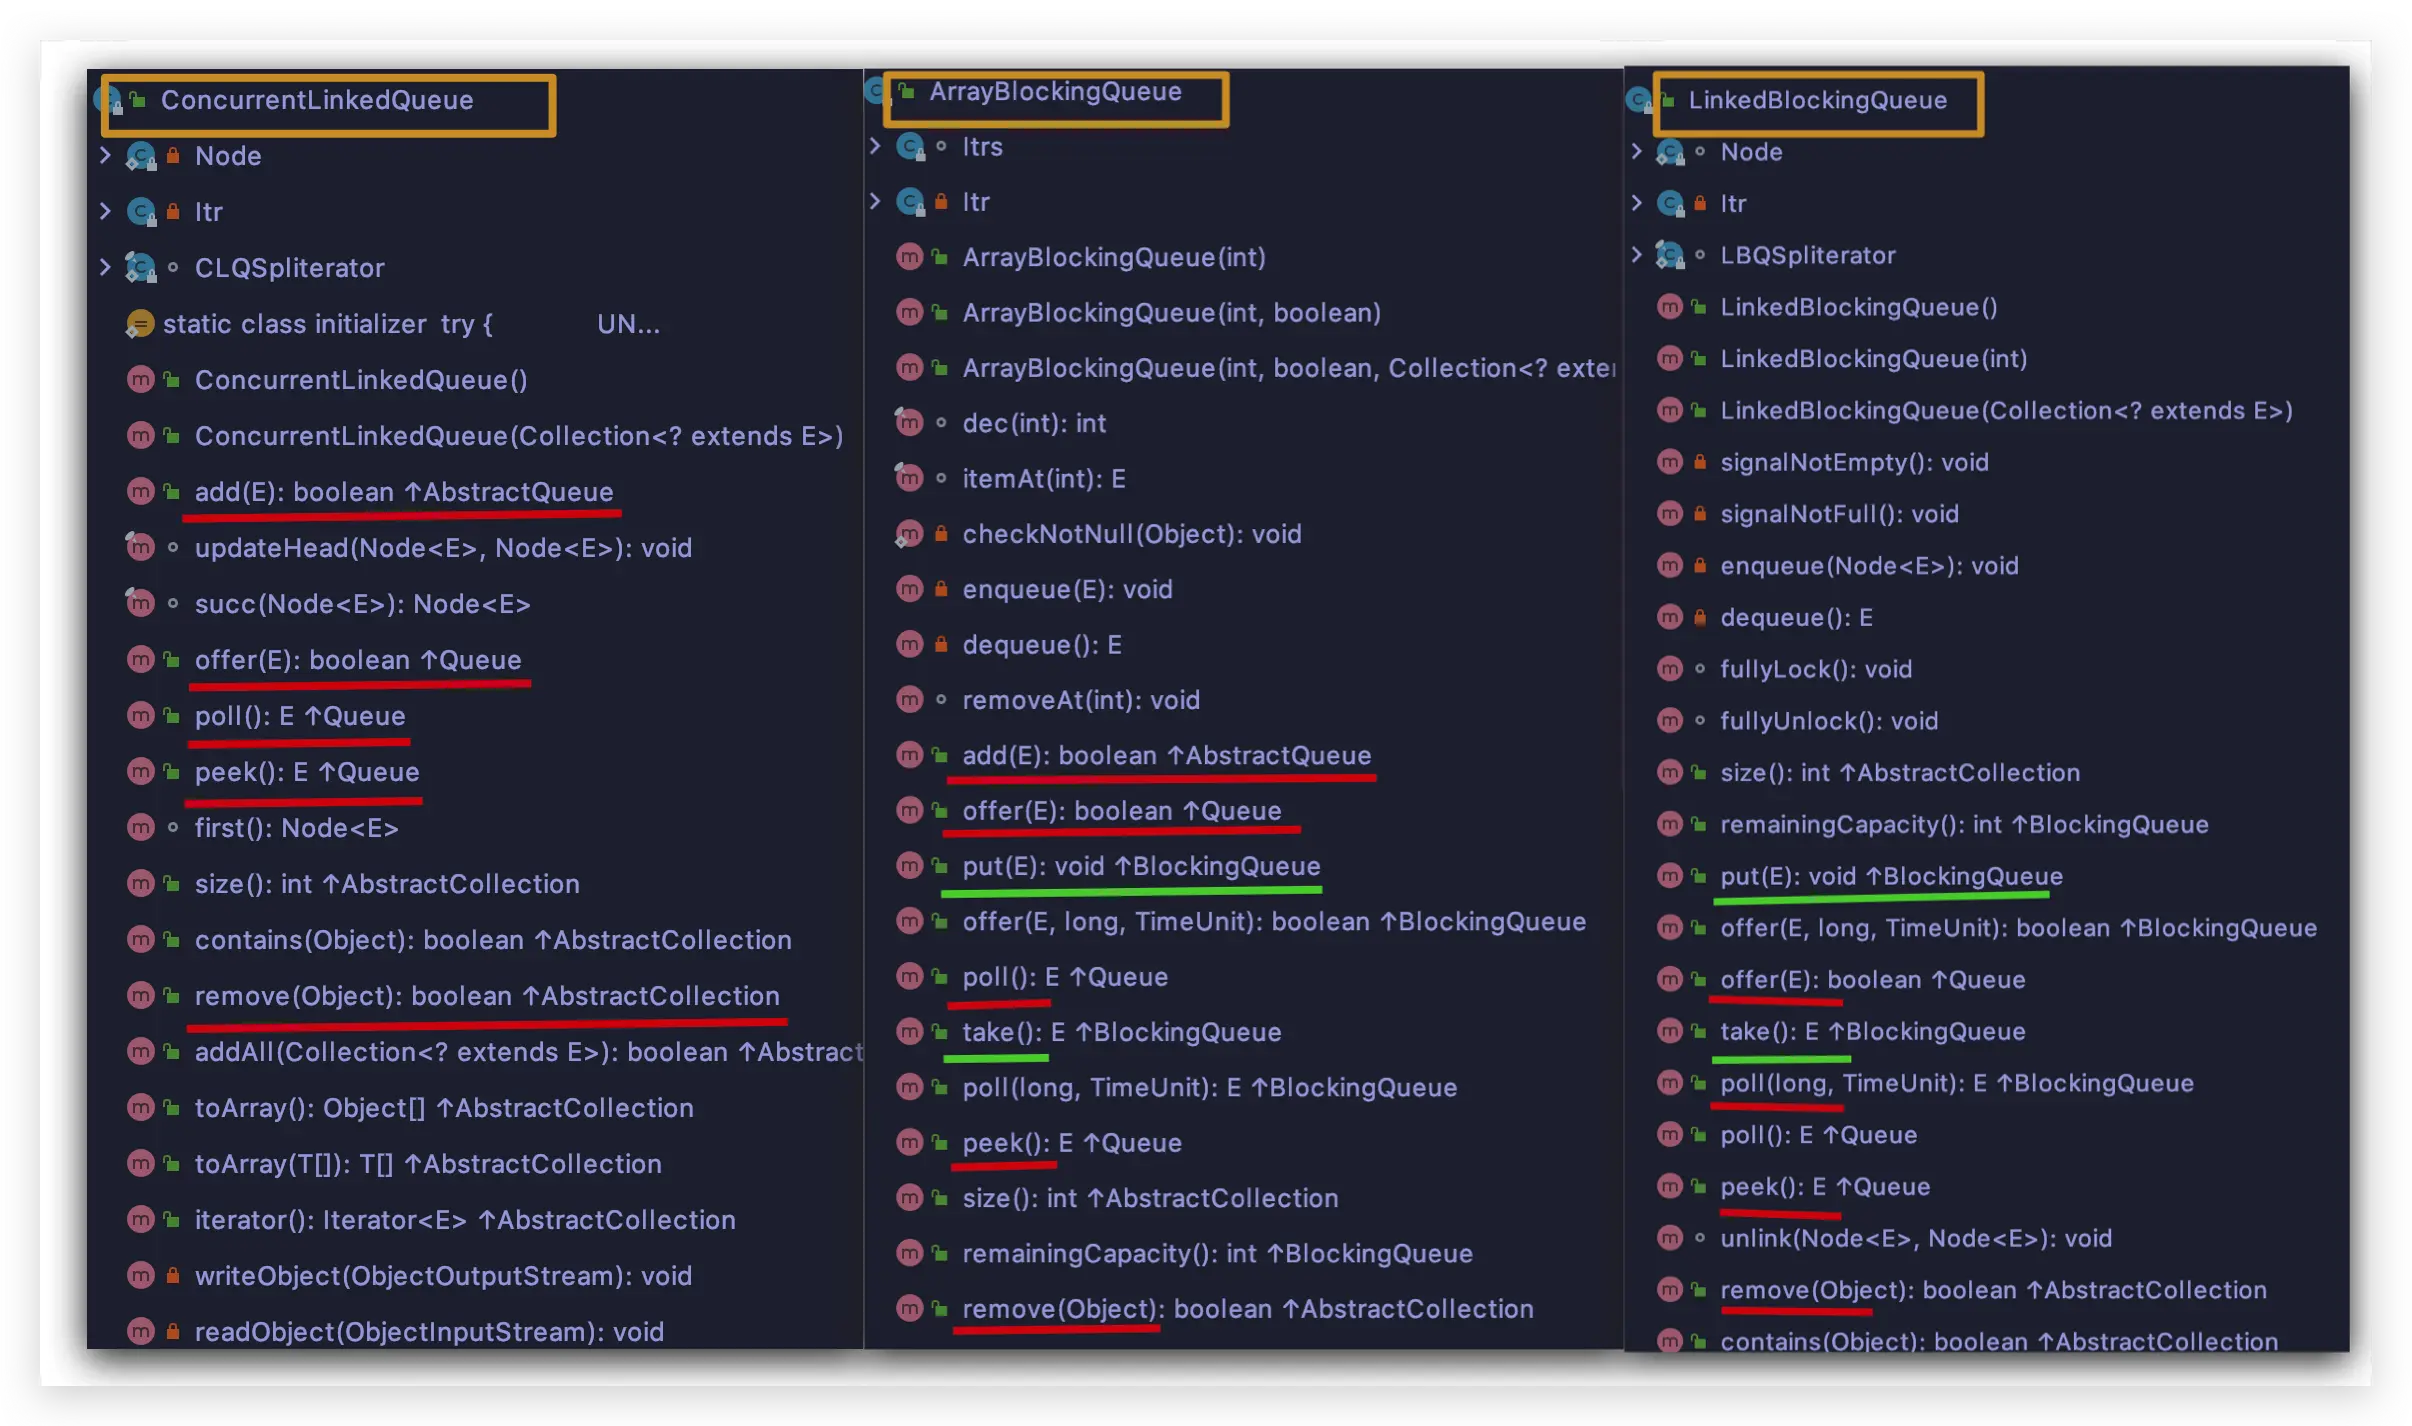Screen dimensions: 2412x1426
Task: Expand the LBQSpliterator inner class
Action: coord(1636,255)
